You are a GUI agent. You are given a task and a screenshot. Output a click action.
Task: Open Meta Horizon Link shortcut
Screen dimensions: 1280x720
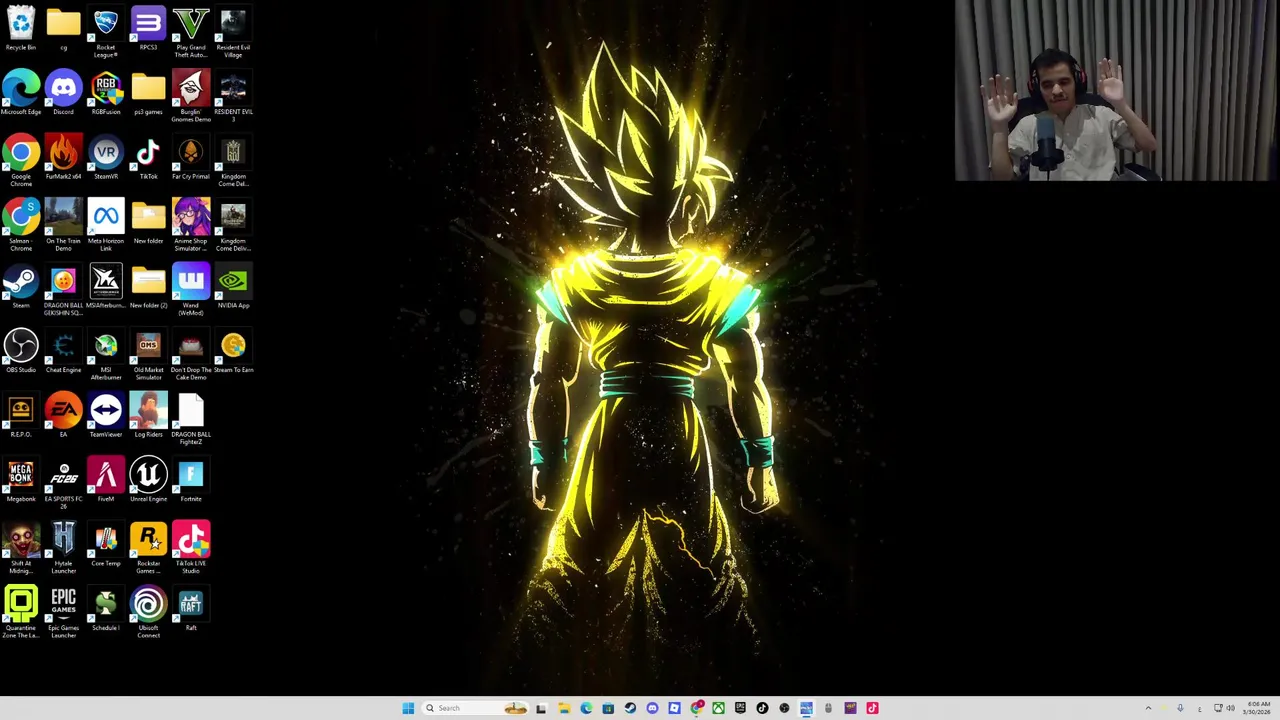coord(106,226)
